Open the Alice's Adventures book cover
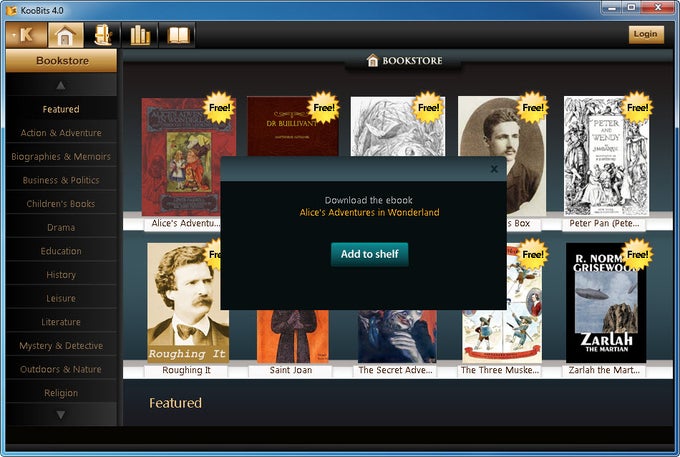The image size is (680, 457). pos(181,157)
